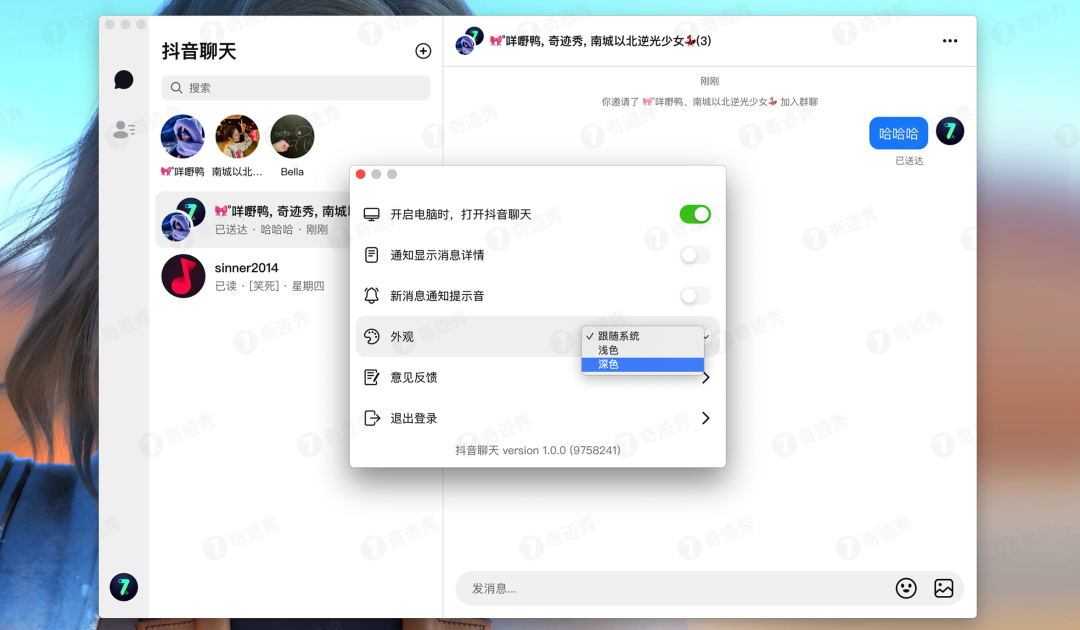
Task: Open the 意见反馈 row chevron
Action: click(x=705, y=377)
